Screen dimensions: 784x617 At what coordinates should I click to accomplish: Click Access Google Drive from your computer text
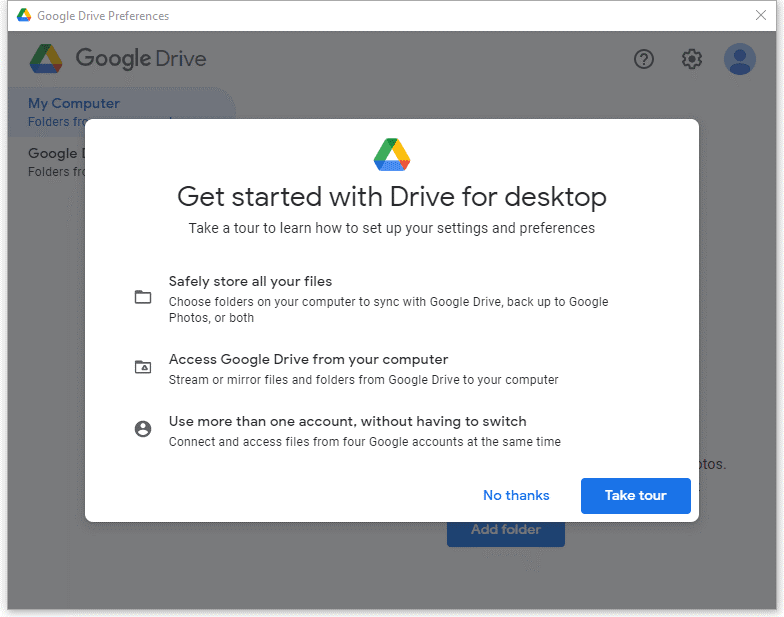click(x=308, y=360)
